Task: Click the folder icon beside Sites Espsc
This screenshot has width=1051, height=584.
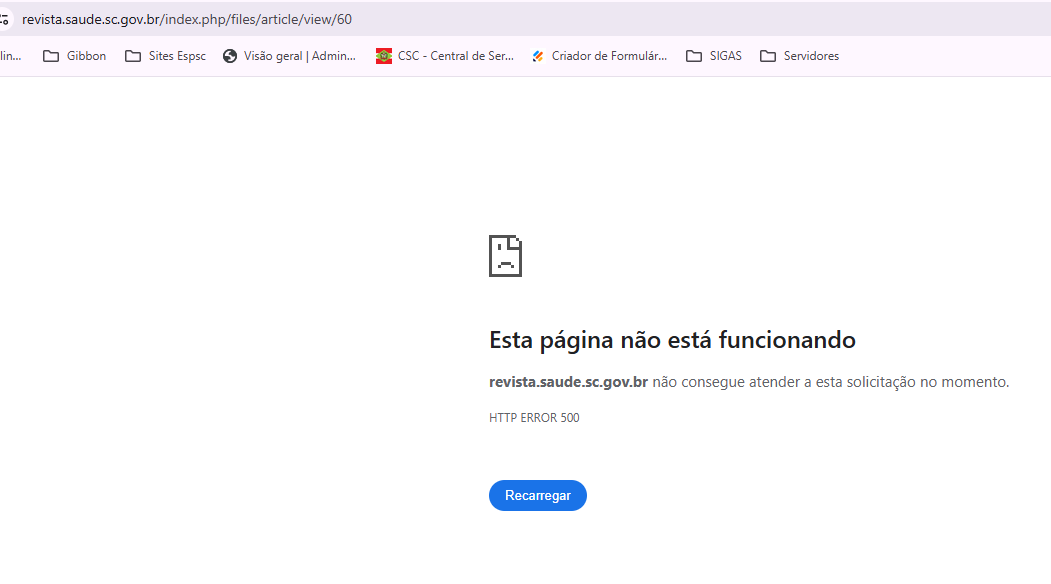Action: (x=133, y=56)
